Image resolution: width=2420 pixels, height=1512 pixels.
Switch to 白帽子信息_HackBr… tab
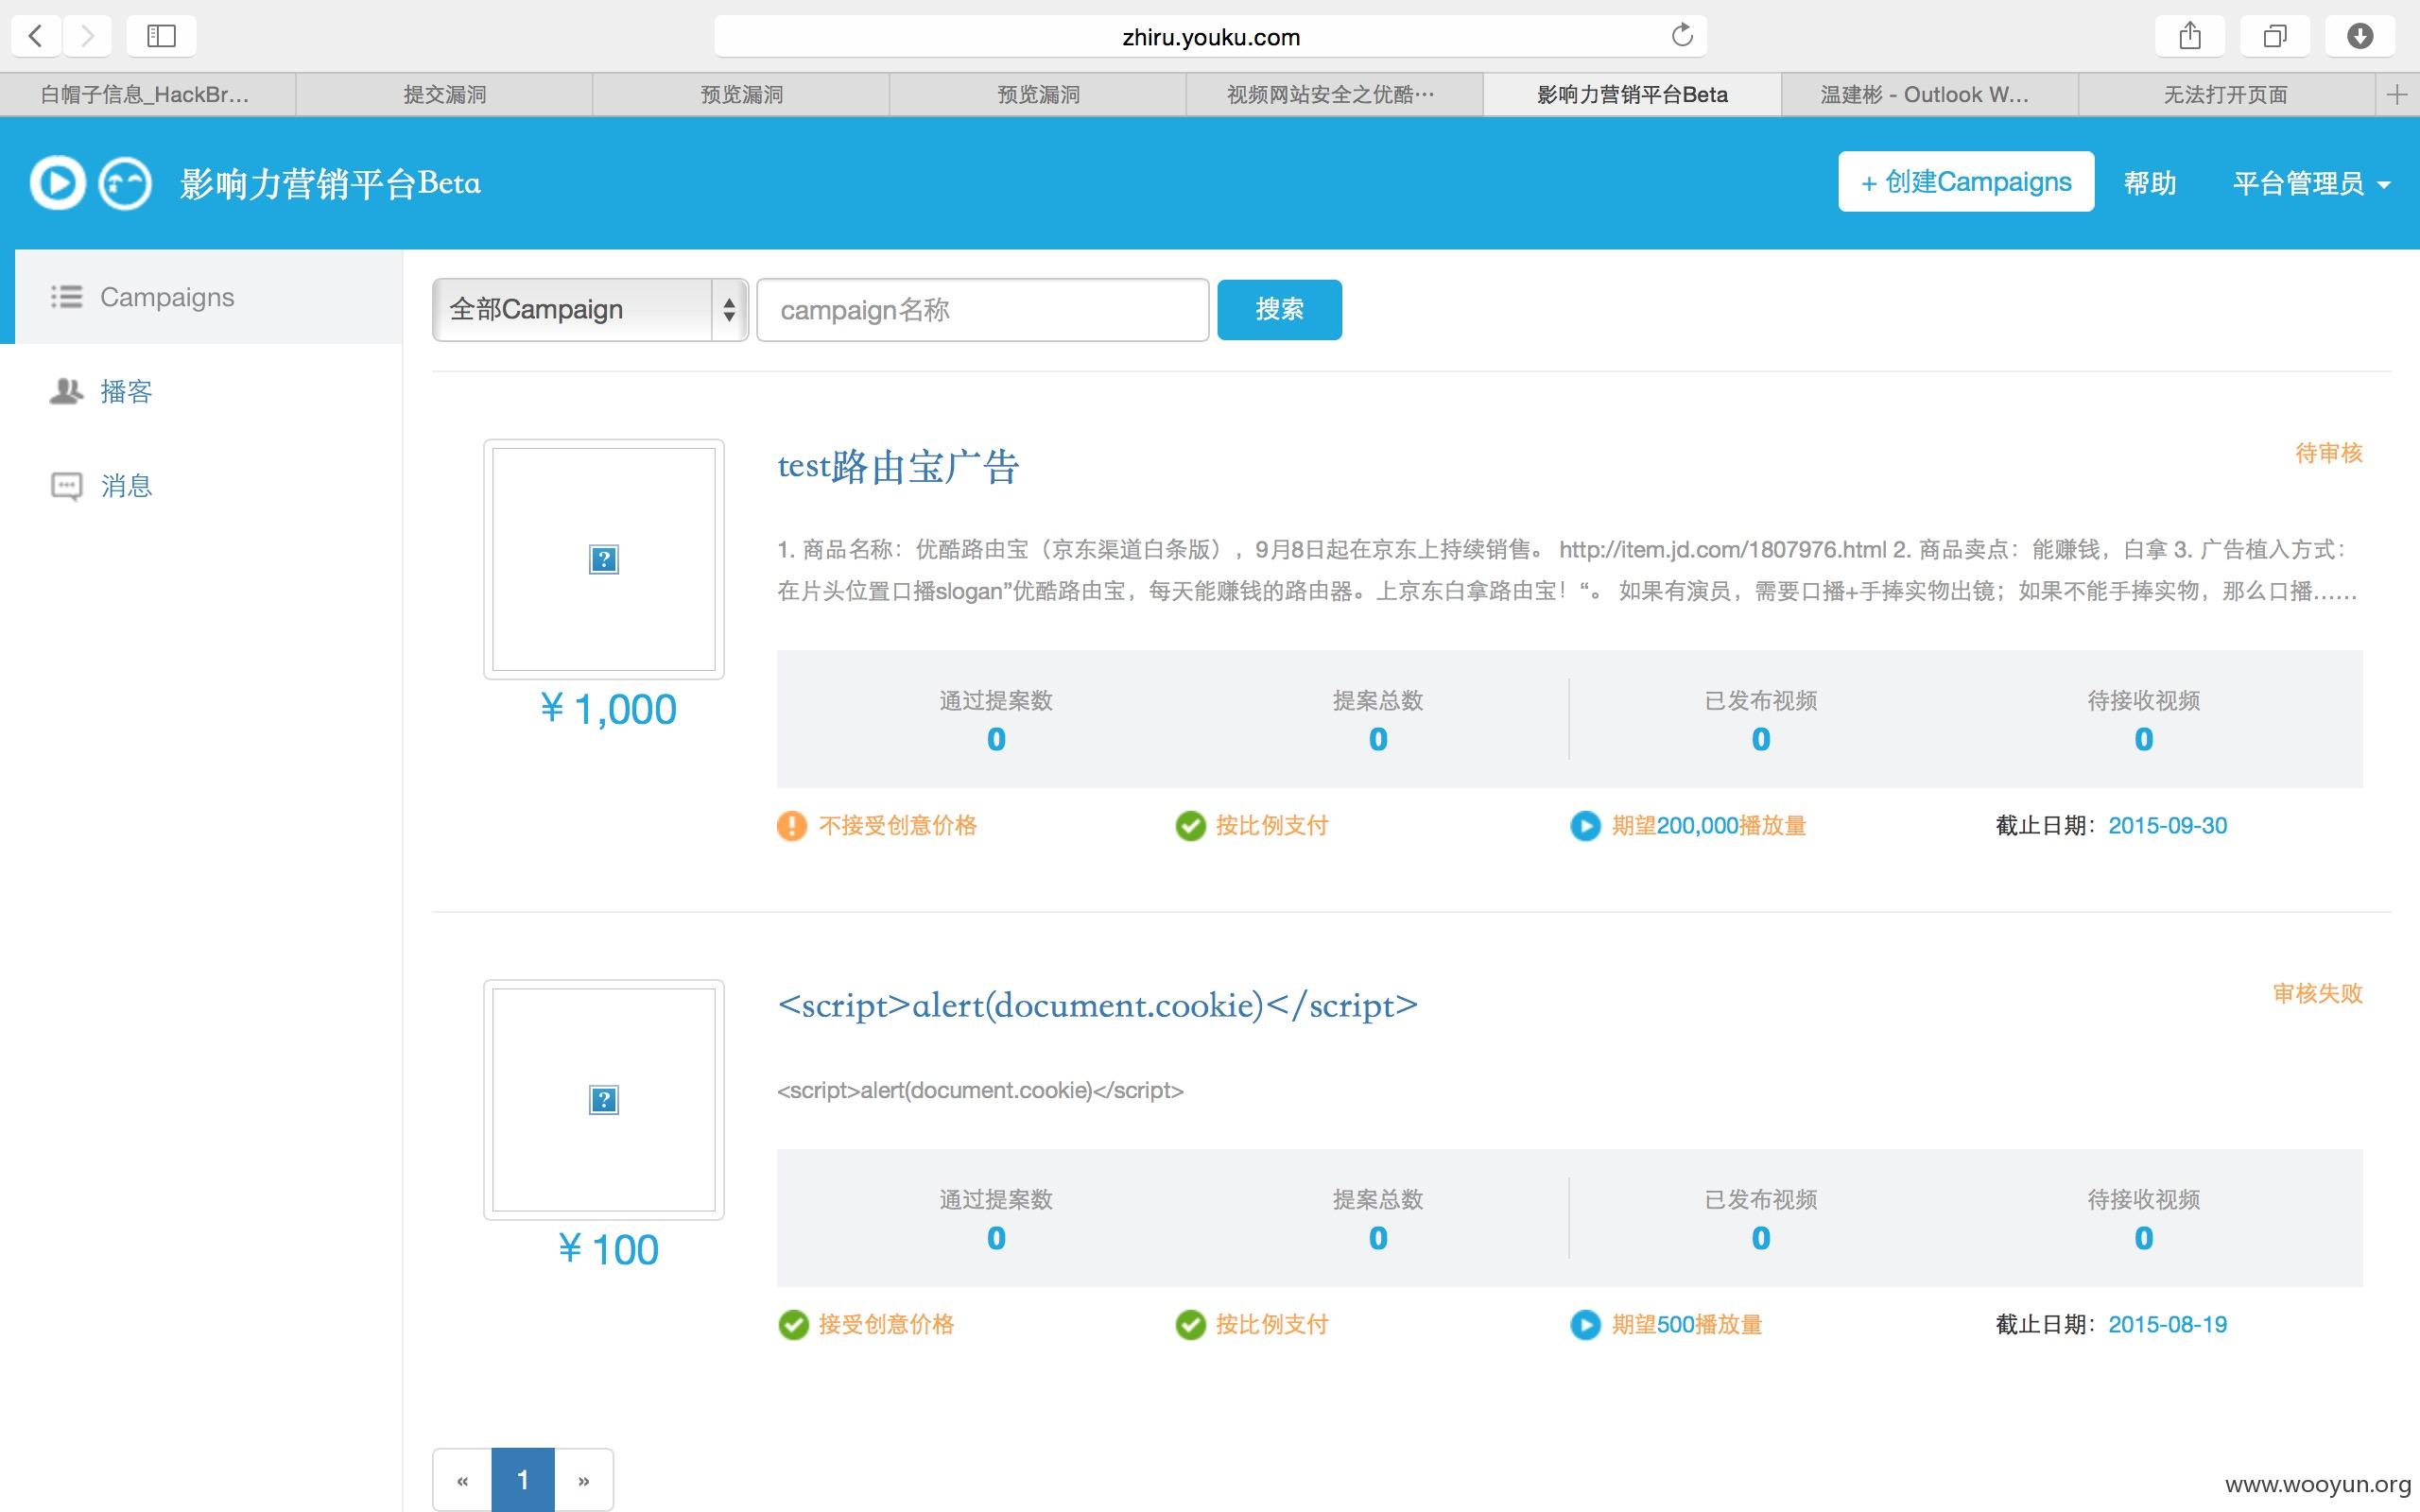point(146,95)
